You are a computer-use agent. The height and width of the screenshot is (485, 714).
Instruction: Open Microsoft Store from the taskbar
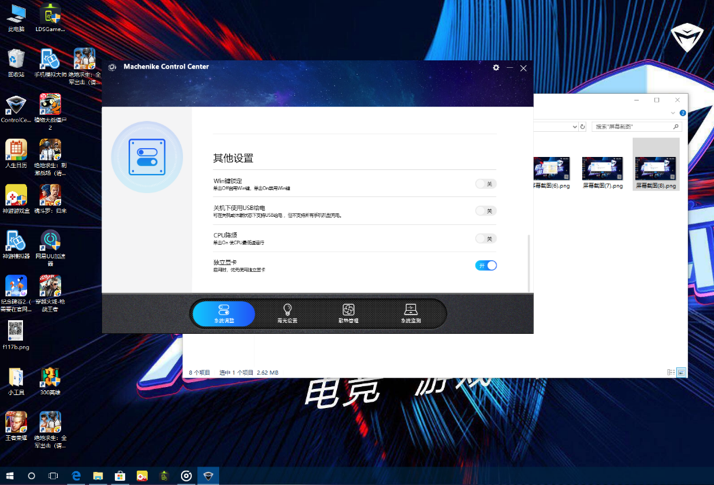coord(120,476)
